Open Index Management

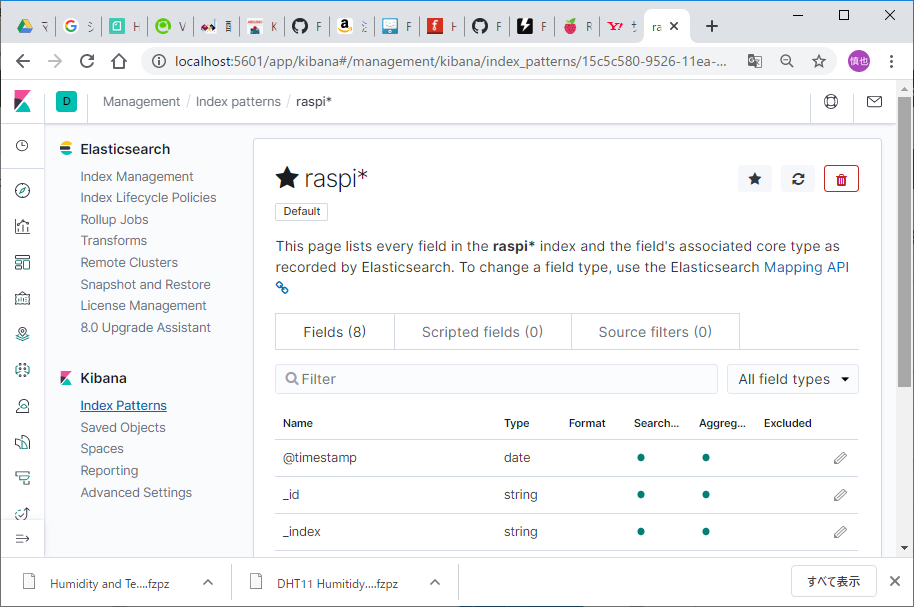click(137, 177)
